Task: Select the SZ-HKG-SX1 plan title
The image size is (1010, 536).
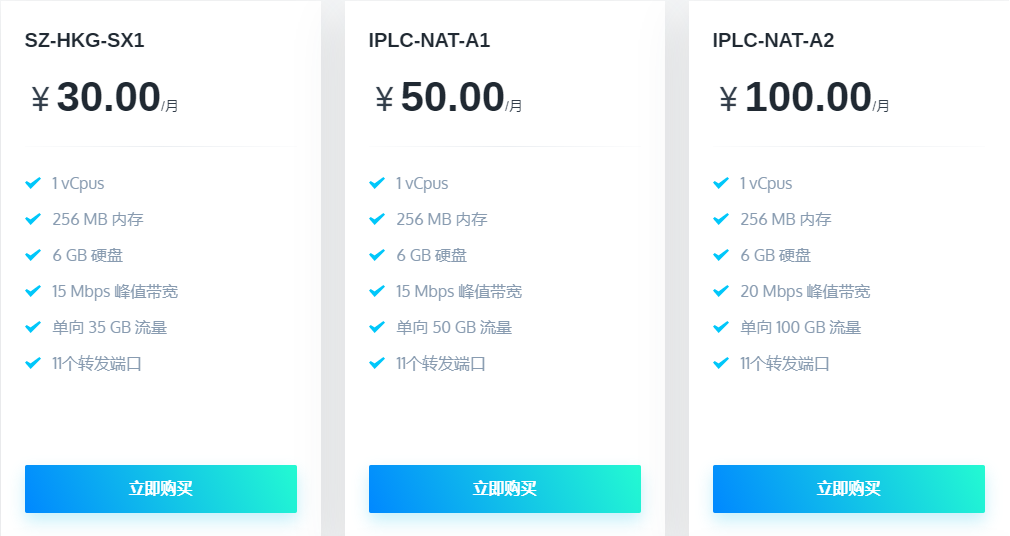Action: [85, 41]
